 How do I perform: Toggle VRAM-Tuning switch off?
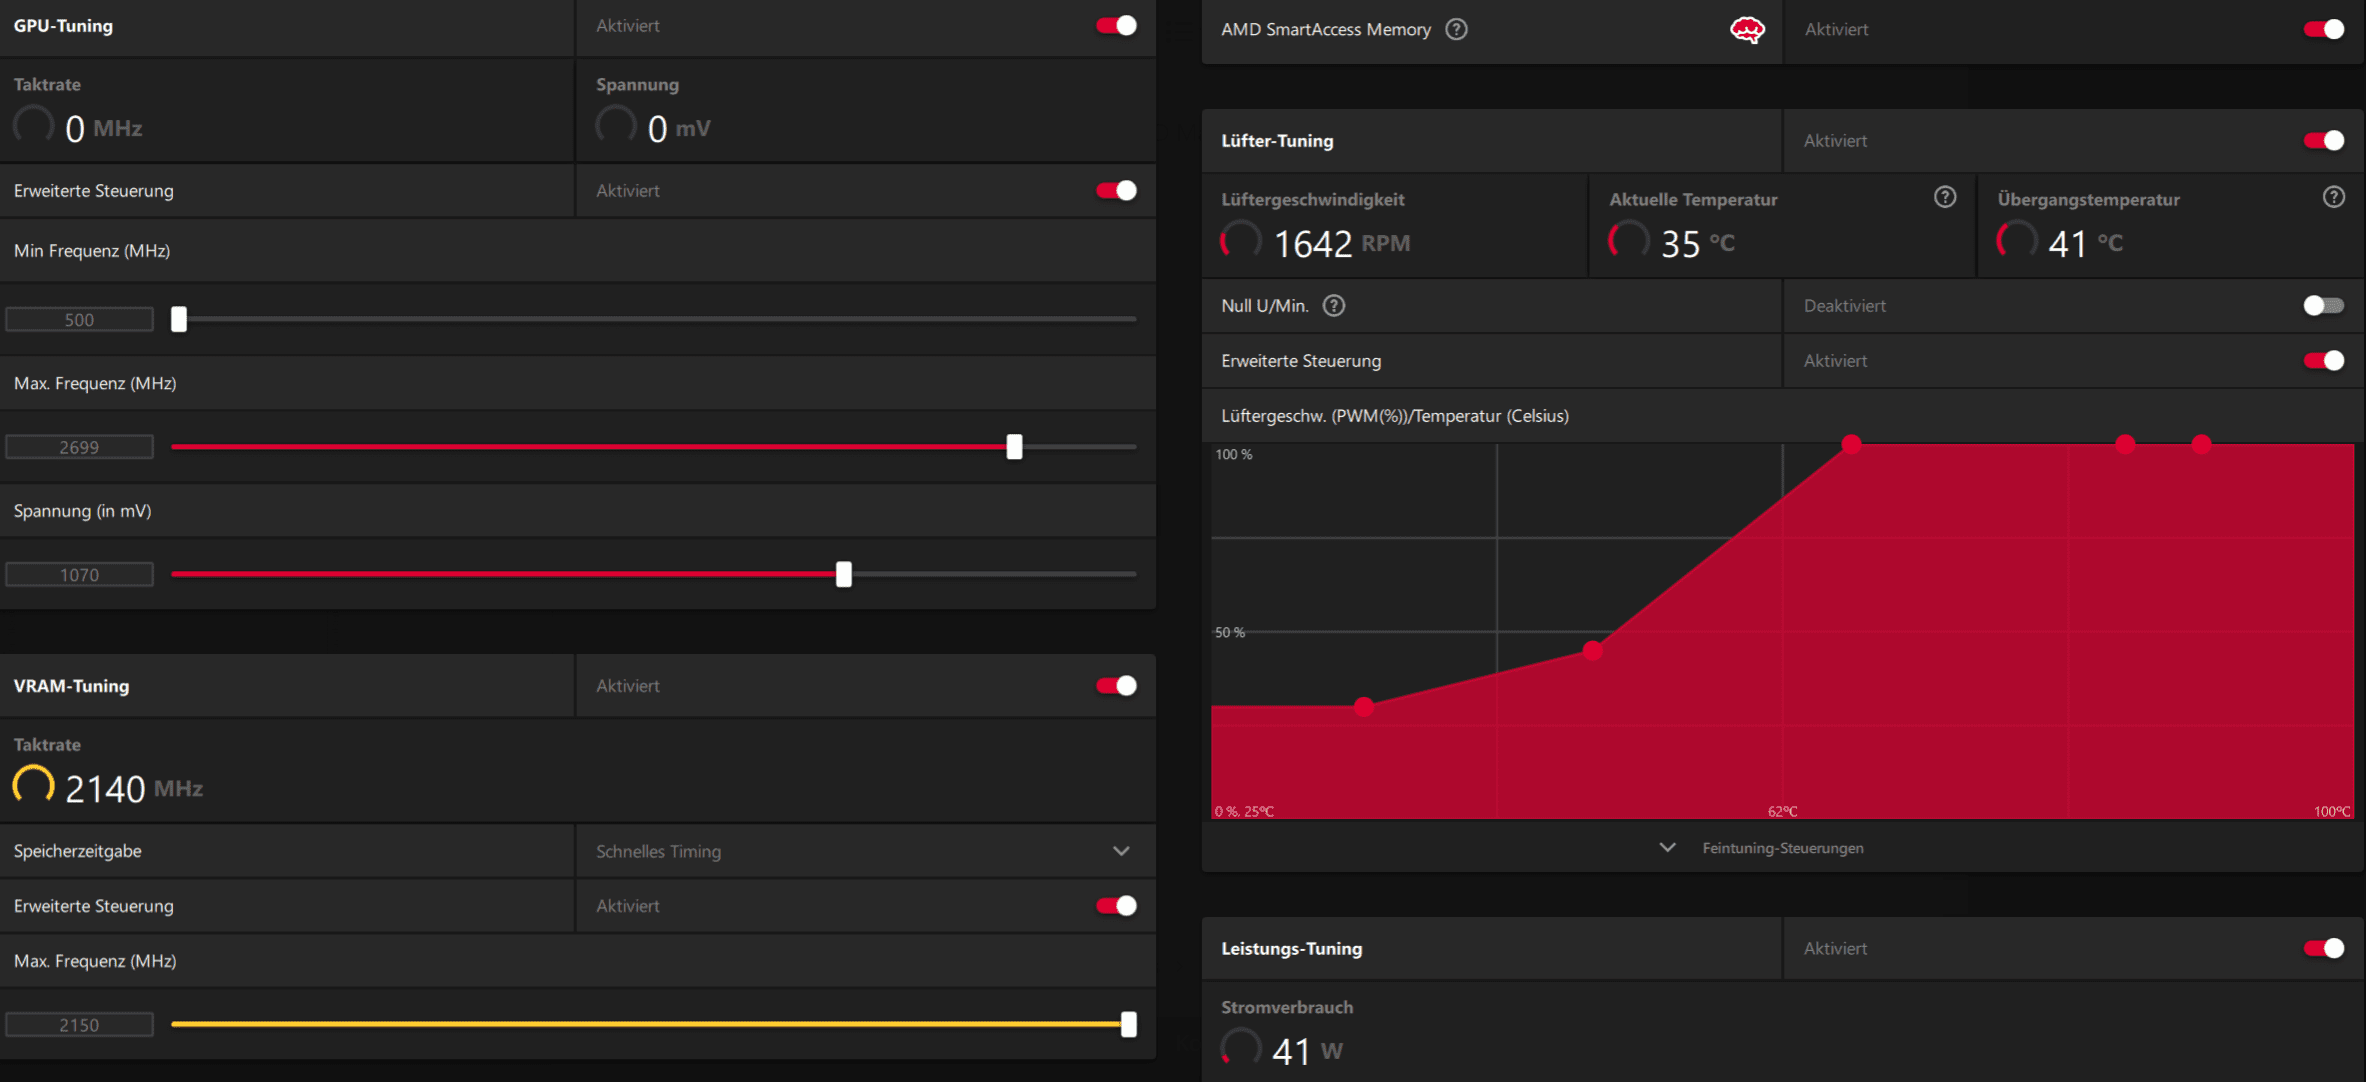click(x=1116, y=686)
